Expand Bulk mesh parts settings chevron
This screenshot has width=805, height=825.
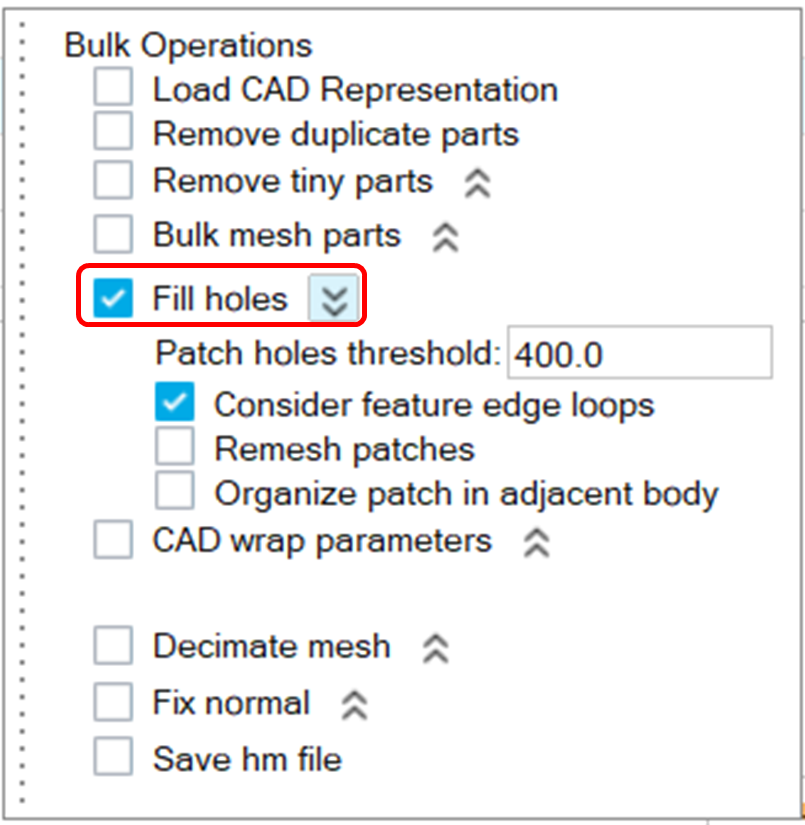pyautogui.click(x=444, y=237)
